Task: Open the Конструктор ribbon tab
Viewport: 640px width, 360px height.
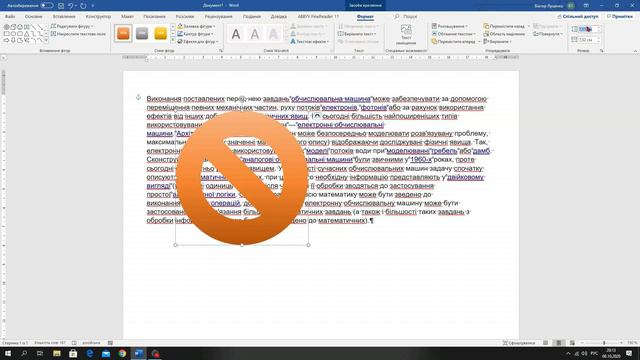Action: click(98, 17)
